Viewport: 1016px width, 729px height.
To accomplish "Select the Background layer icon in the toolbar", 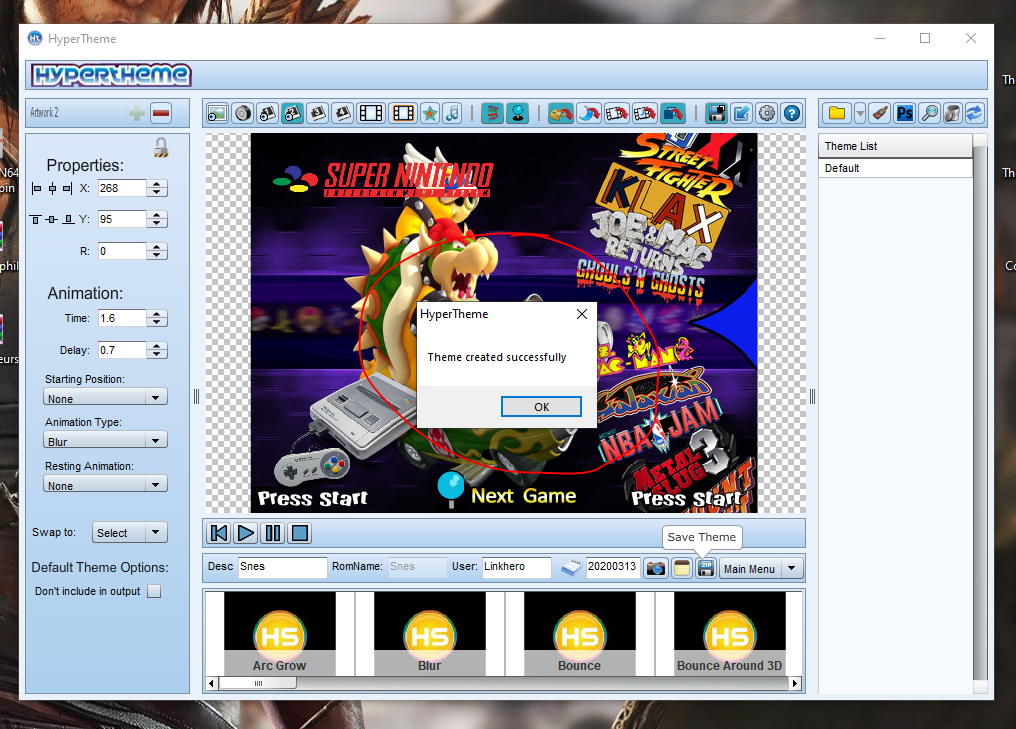I will (x=217, y=113).
